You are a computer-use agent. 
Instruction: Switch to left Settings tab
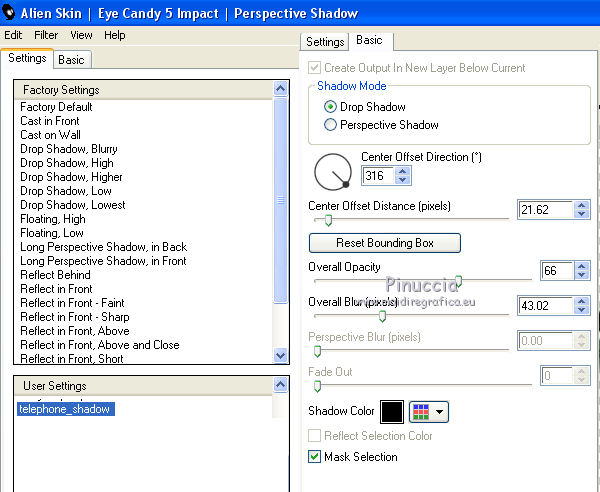27,58
